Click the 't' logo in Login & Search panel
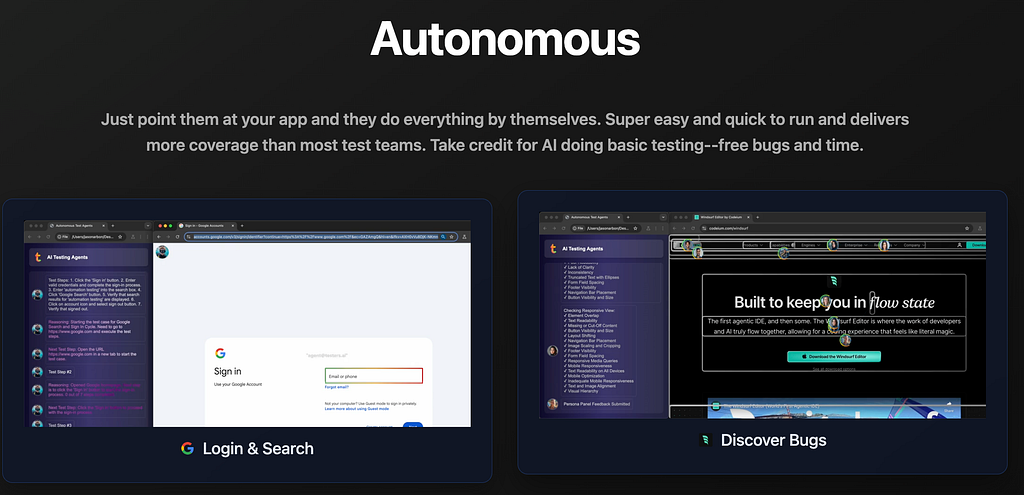This screenshot has width=1024, height=495. 38,257
